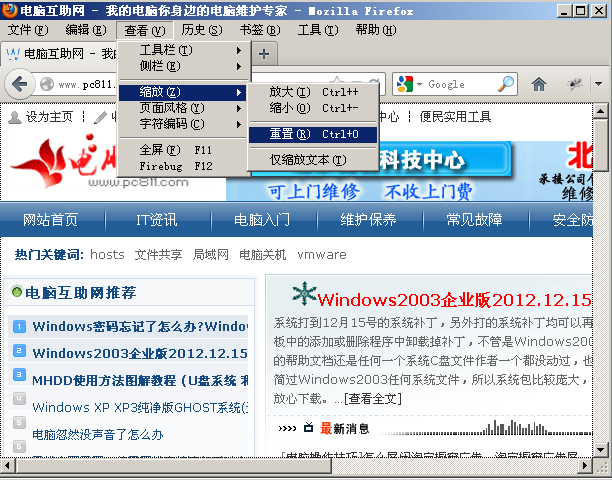The image size is (612, 480).
Task: Click the site globe icon in address bar
Action: 47,84
